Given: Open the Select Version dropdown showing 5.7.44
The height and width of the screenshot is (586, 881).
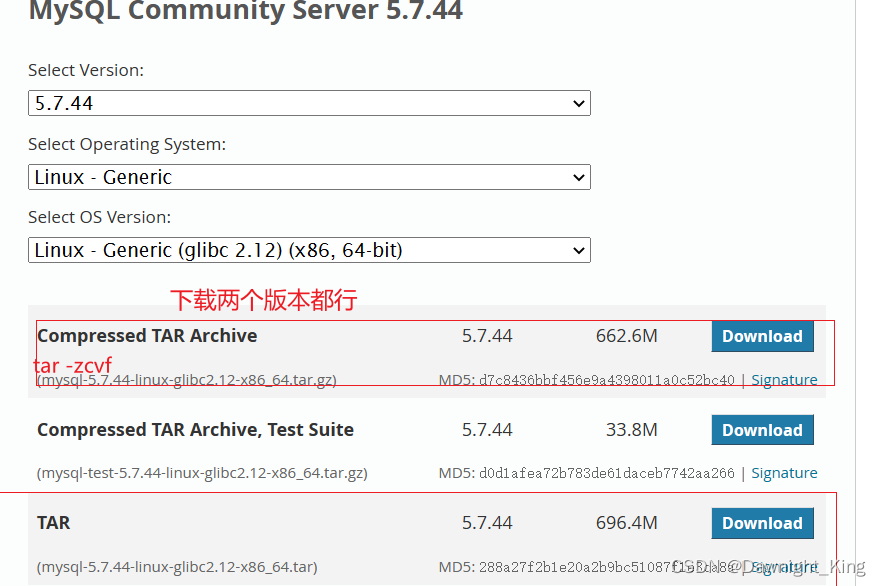Looking at the screenshot, I should [309, 103].
